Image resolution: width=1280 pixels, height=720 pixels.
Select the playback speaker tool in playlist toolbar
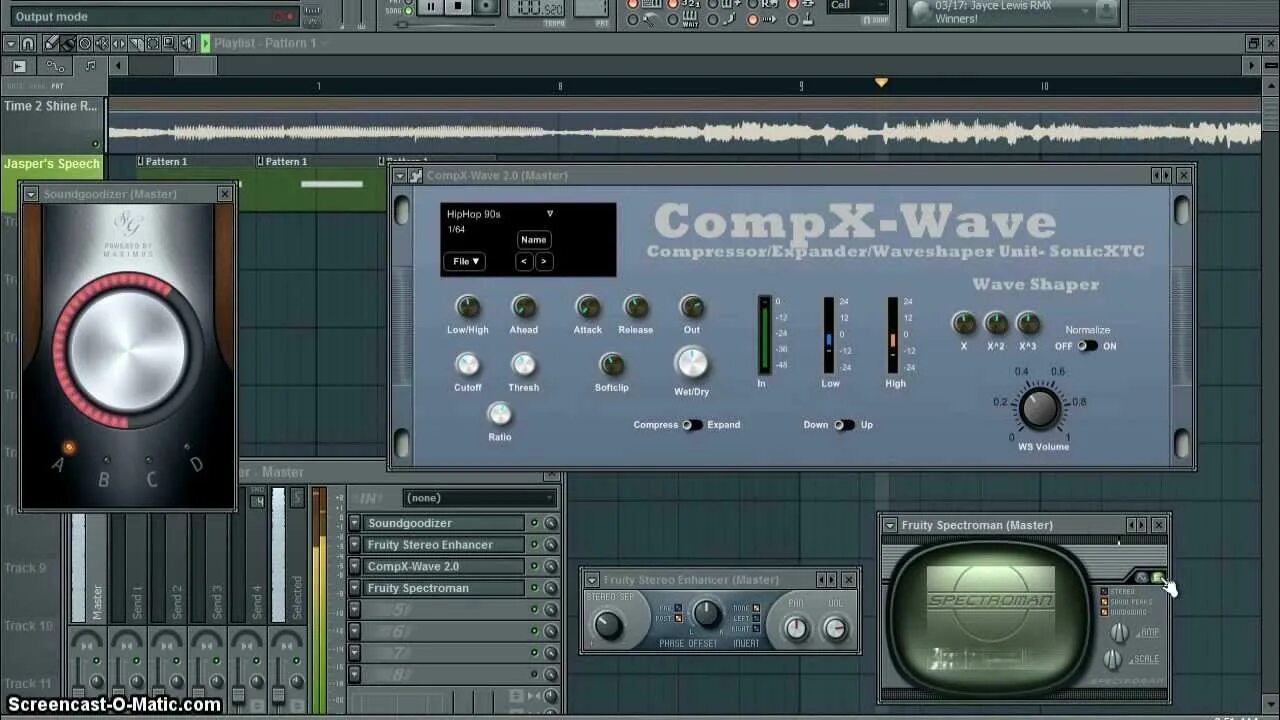[x=187, y=43]
